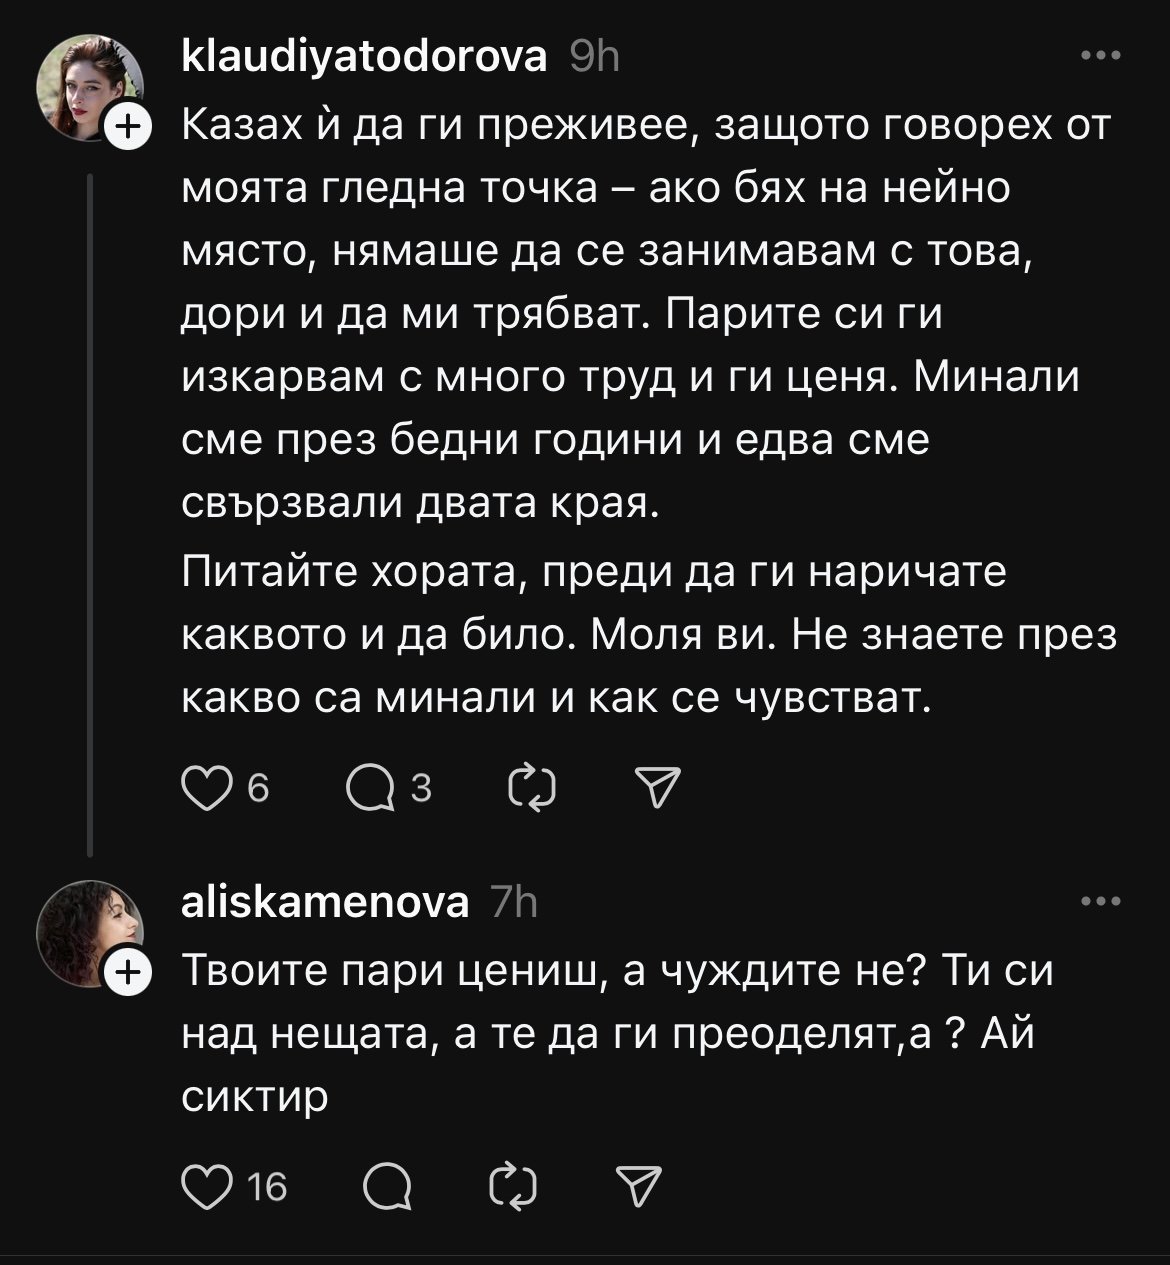Reply to aliskamenova's comment

(386, 1187)
